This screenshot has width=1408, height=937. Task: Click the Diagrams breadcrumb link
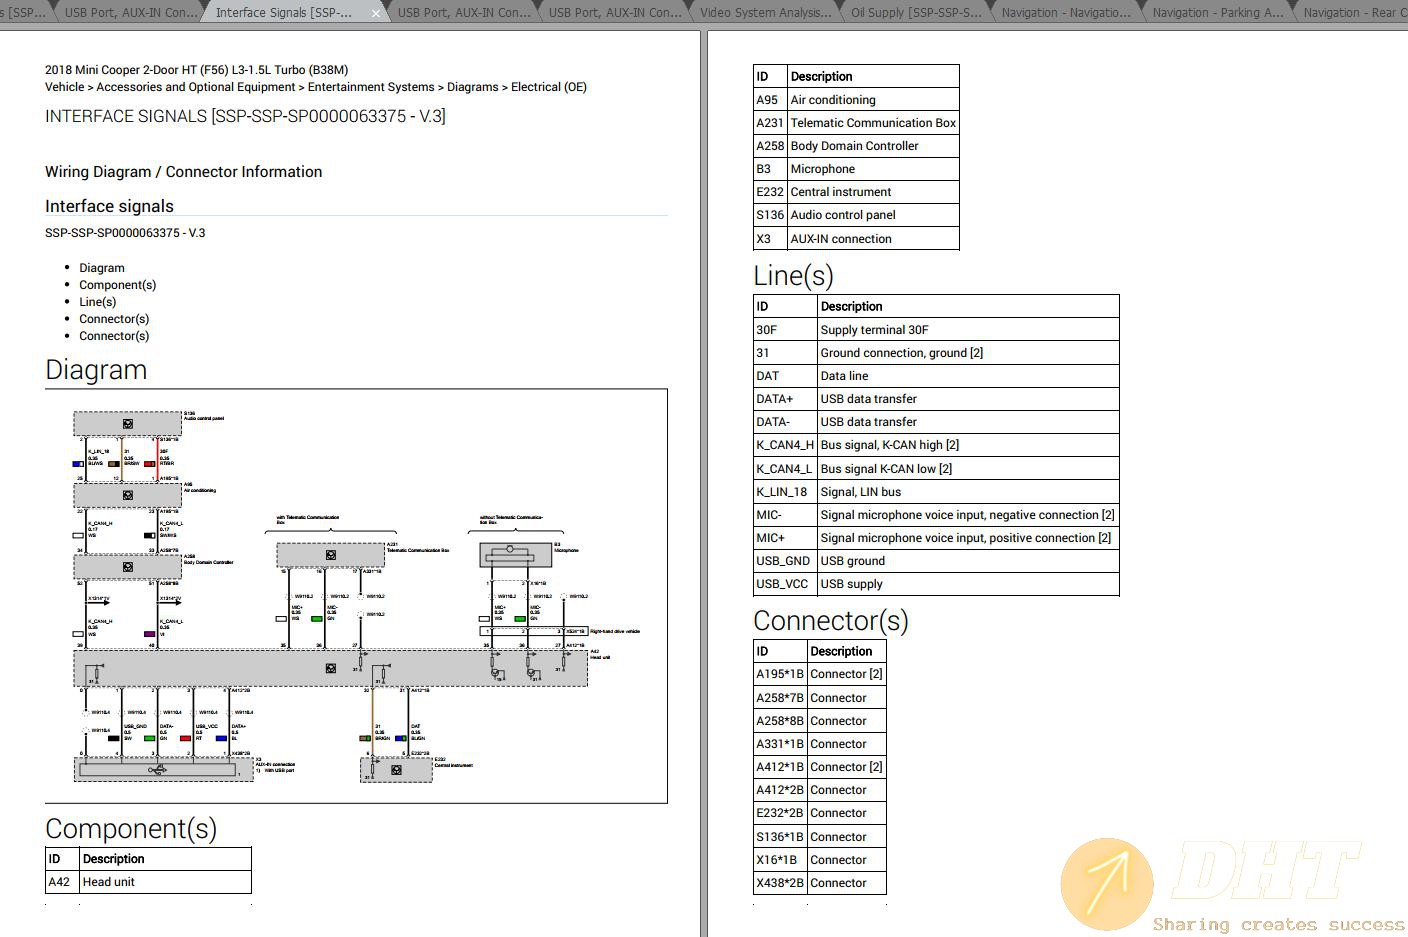click(472, 87)
